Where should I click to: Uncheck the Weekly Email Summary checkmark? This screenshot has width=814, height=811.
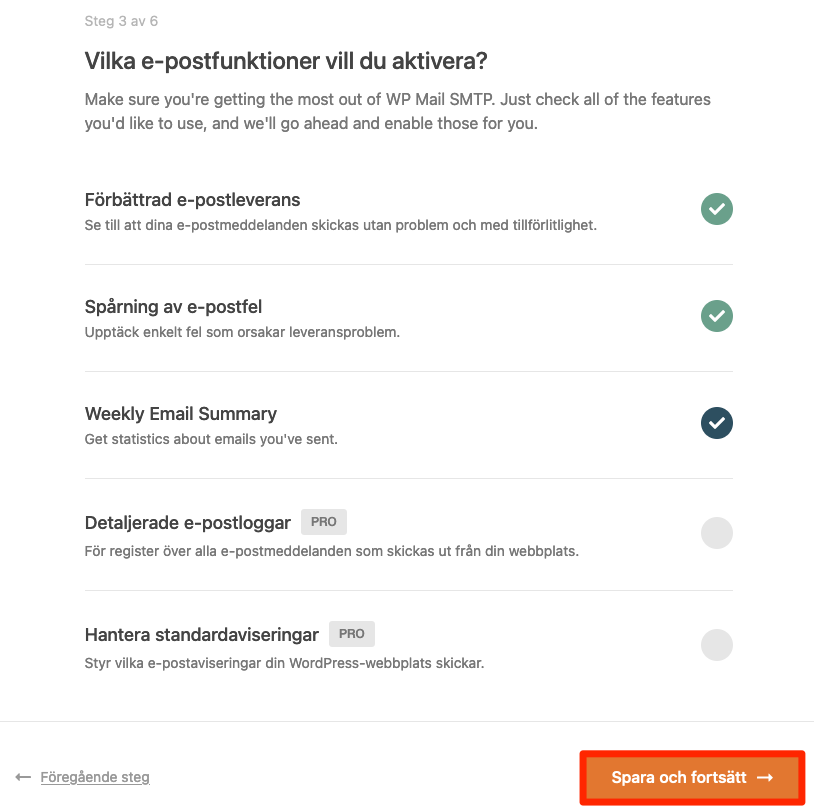(716, 423)
